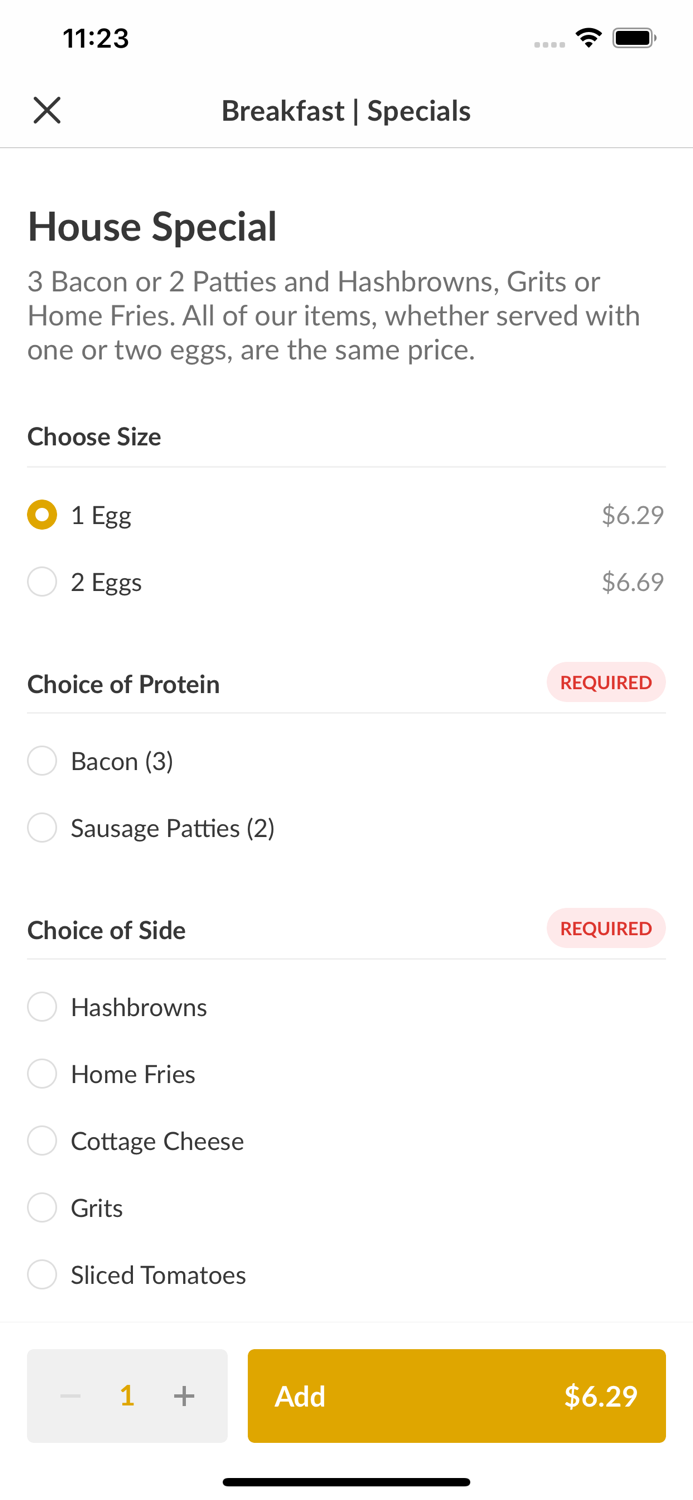693x1500 pixels.
Task: Close the House Special item screen
Action: tap(47, 110)
